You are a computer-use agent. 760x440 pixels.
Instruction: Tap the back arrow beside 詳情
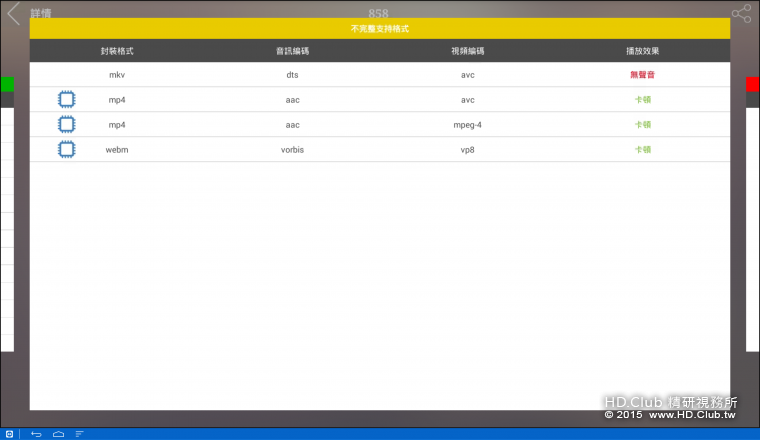(13, 13)
